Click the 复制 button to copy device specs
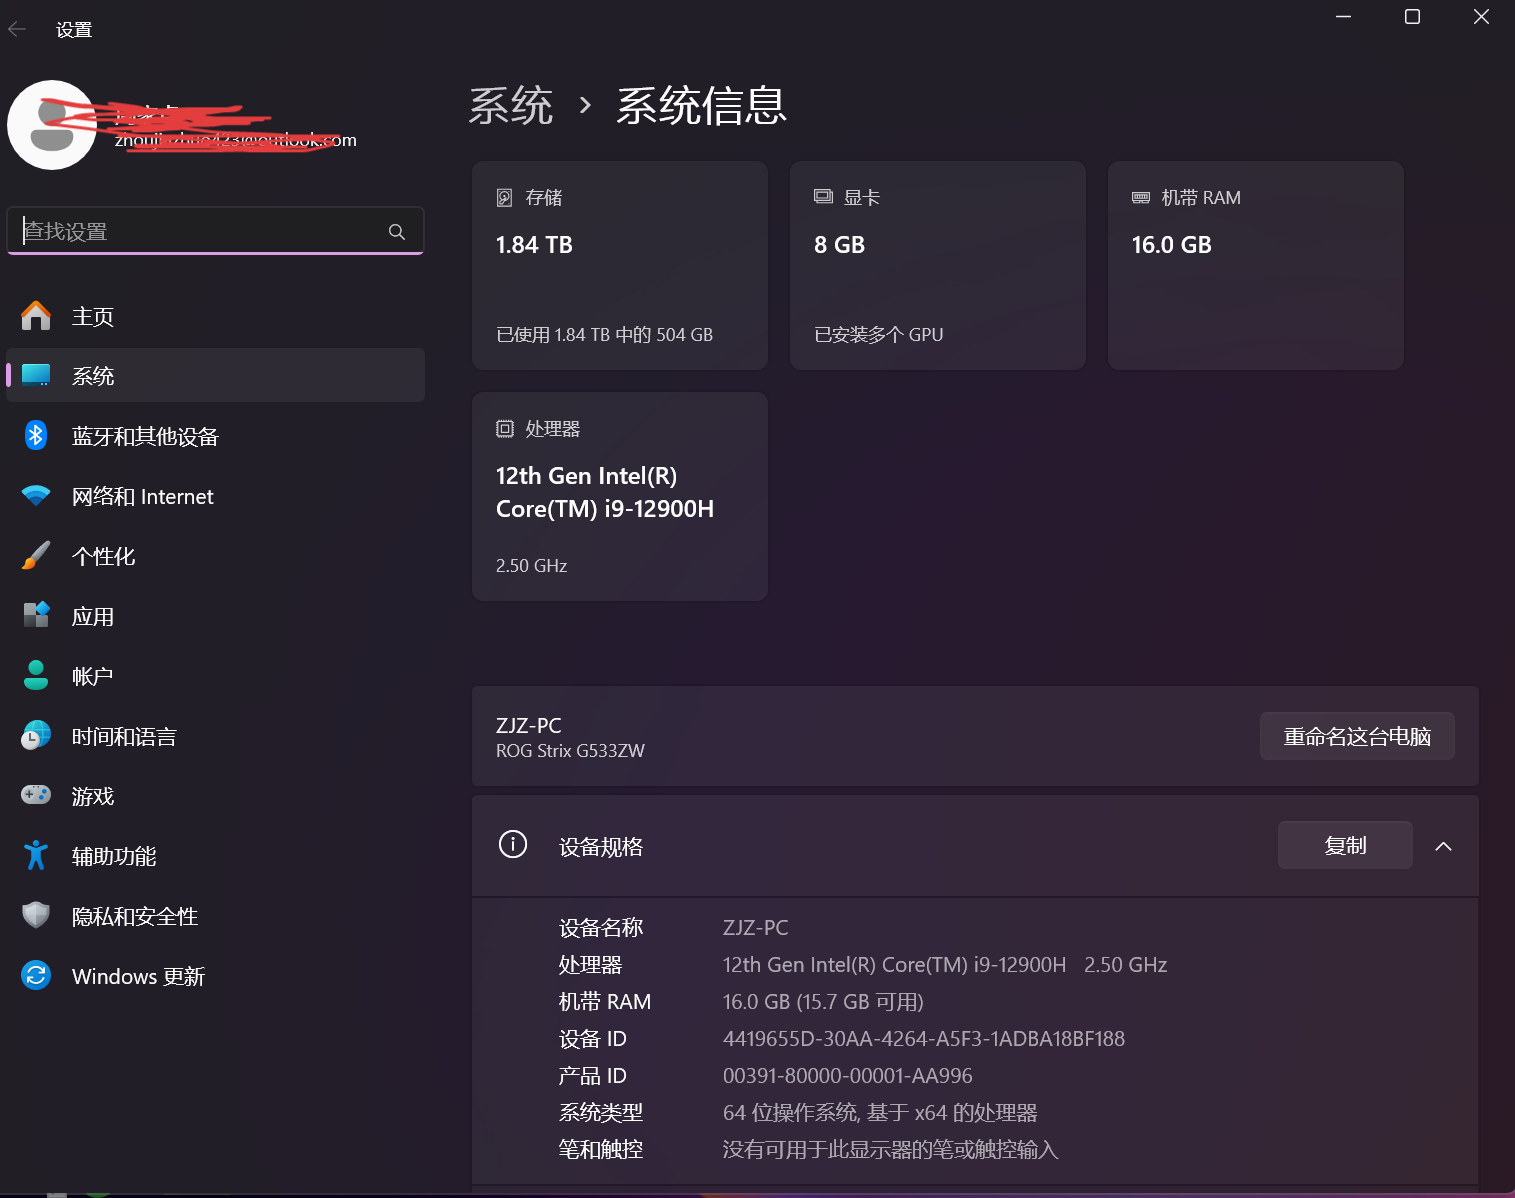This screenshot has height=1198, width=1515. click(1344, 844)
